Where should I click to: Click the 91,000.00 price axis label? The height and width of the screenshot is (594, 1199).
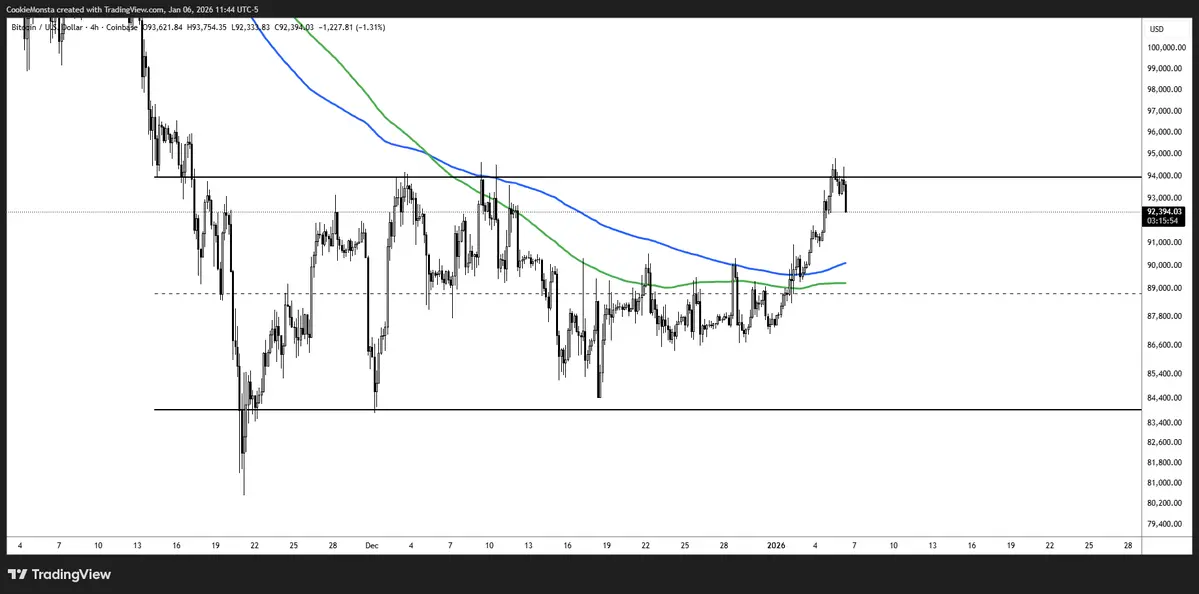pyautogui.click(x=1166, y=243)
